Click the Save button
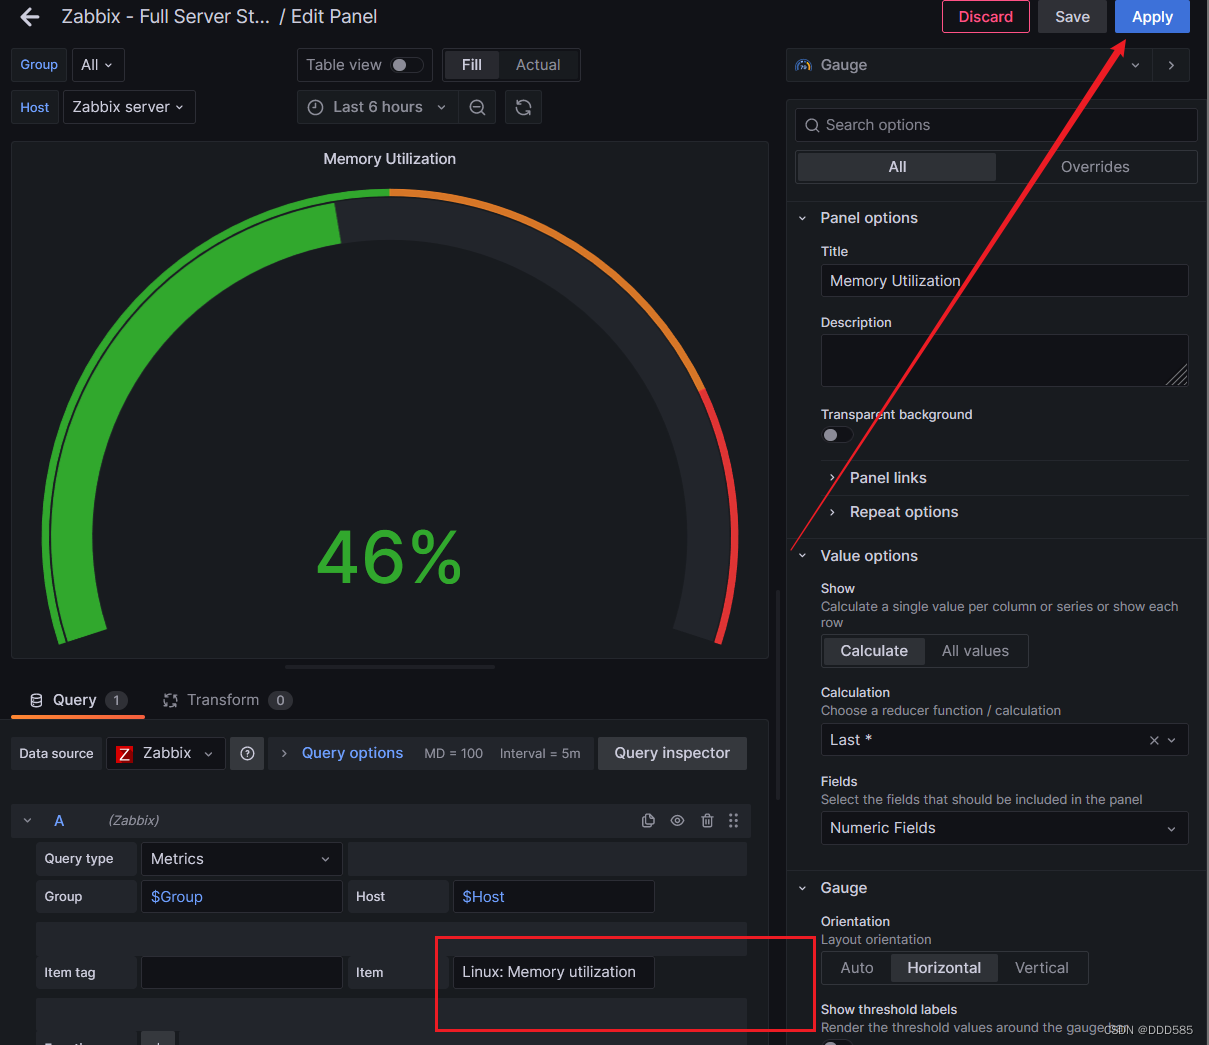1209x1045 pixels. pos(1072,17)
